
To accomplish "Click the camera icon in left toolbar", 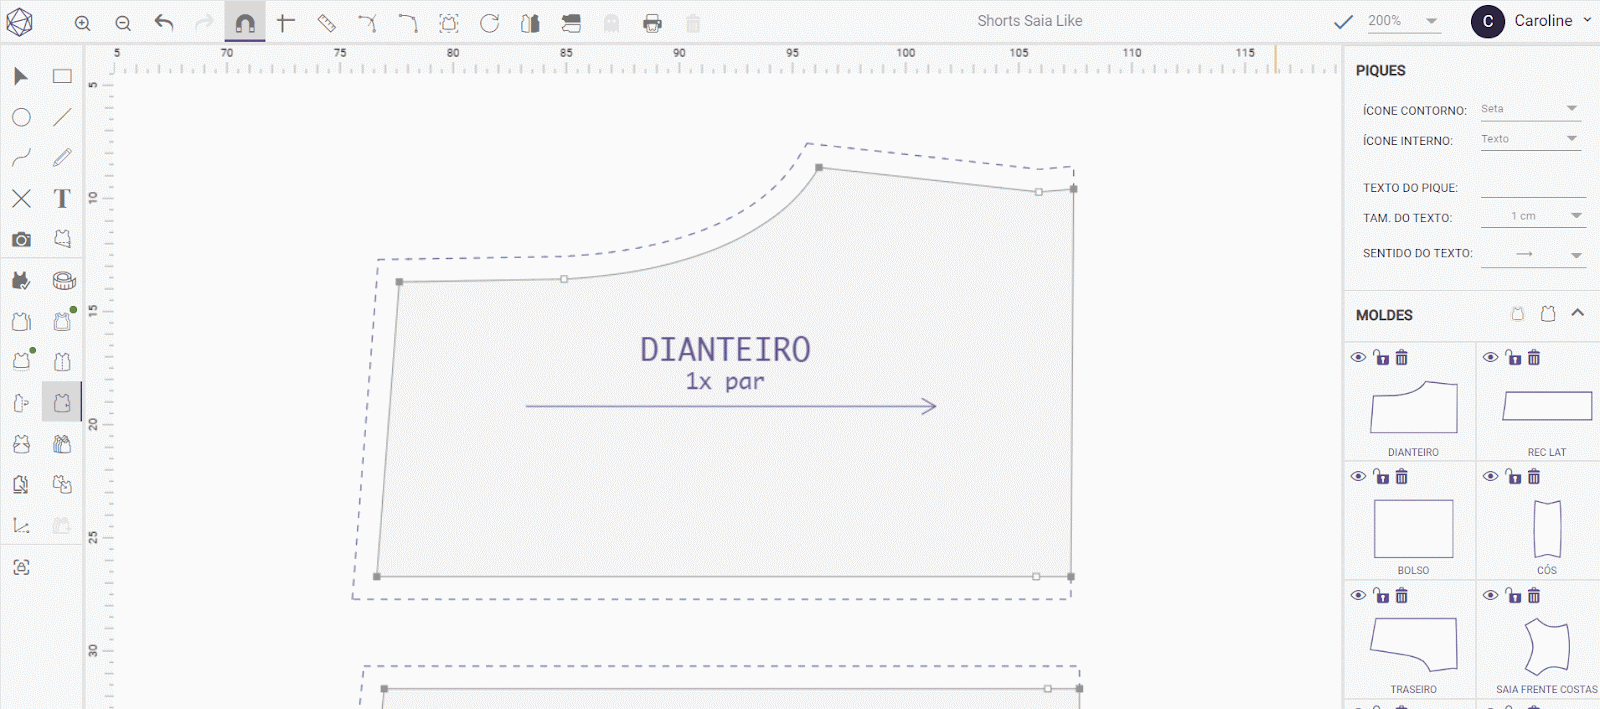I will (x=21, y=239).
